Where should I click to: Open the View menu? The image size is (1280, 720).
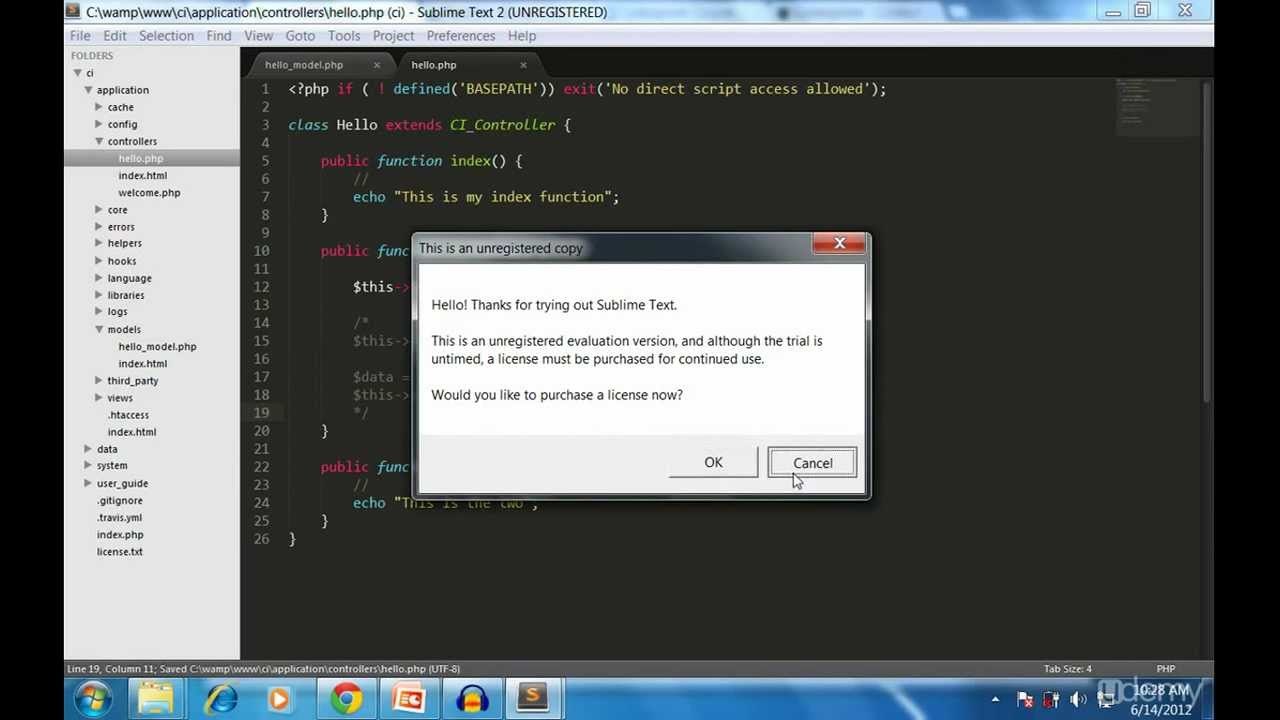tap(258, 35)
